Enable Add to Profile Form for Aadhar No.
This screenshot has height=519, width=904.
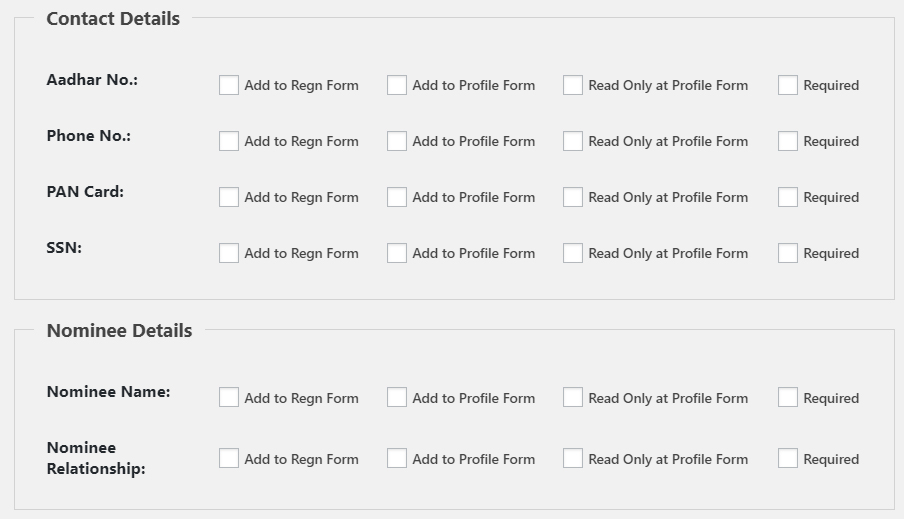tap(397, 85)
